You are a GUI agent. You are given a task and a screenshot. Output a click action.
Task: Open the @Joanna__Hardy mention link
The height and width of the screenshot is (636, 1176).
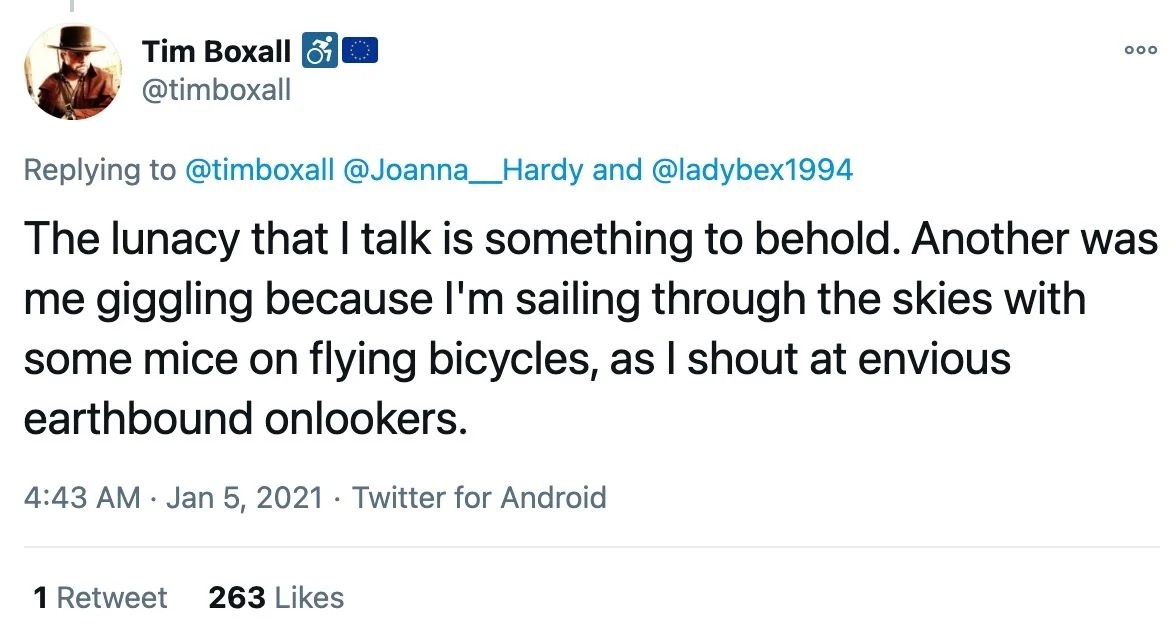(x=463, y=170)
